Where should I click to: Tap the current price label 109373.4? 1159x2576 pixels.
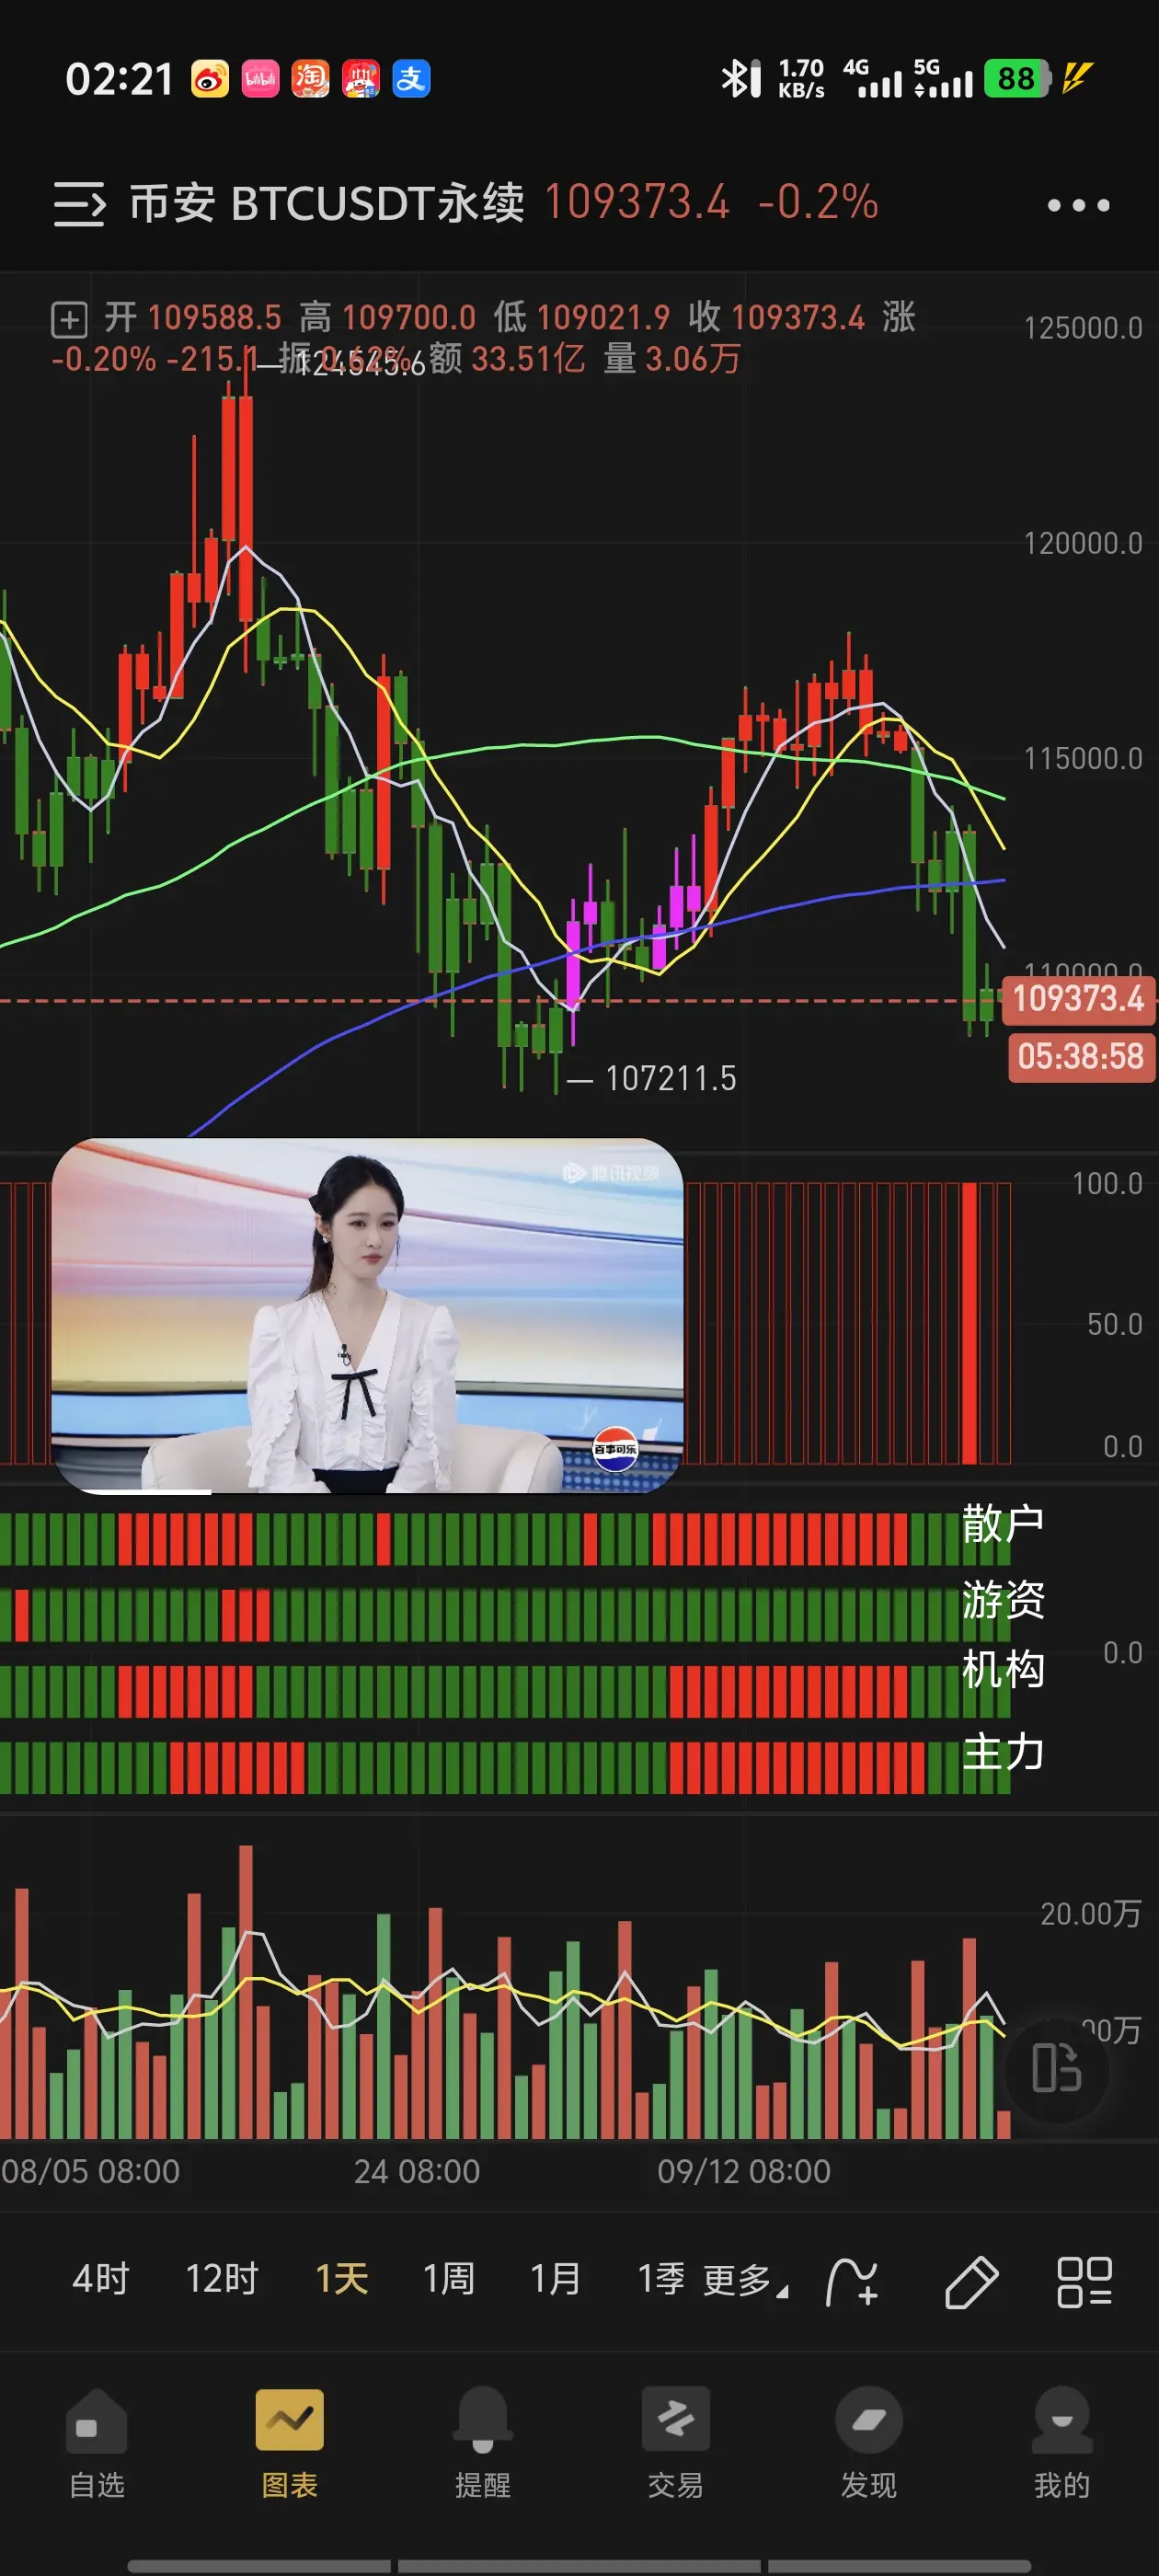coord(1078,998)
